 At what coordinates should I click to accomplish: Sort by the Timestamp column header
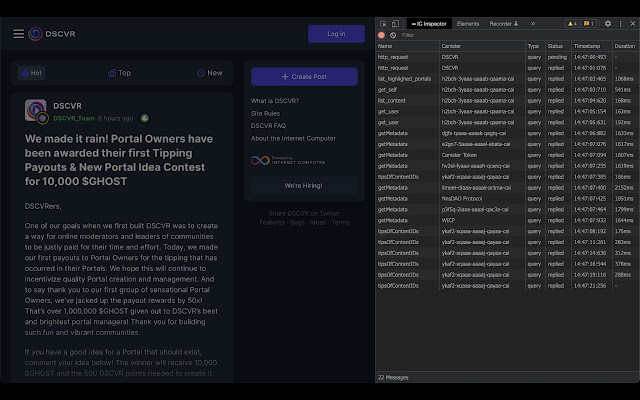pos(591,46)
